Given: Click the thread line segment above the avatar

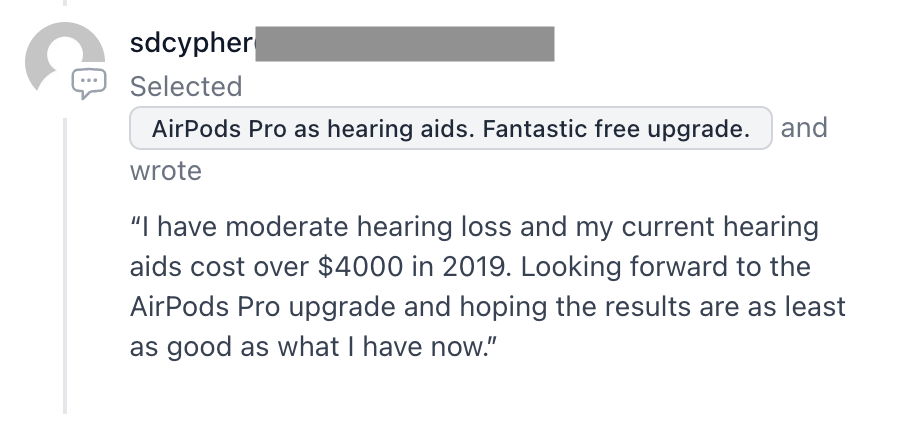Looking at the screenshot, I should pyautogui.click(x=65, y=2).
